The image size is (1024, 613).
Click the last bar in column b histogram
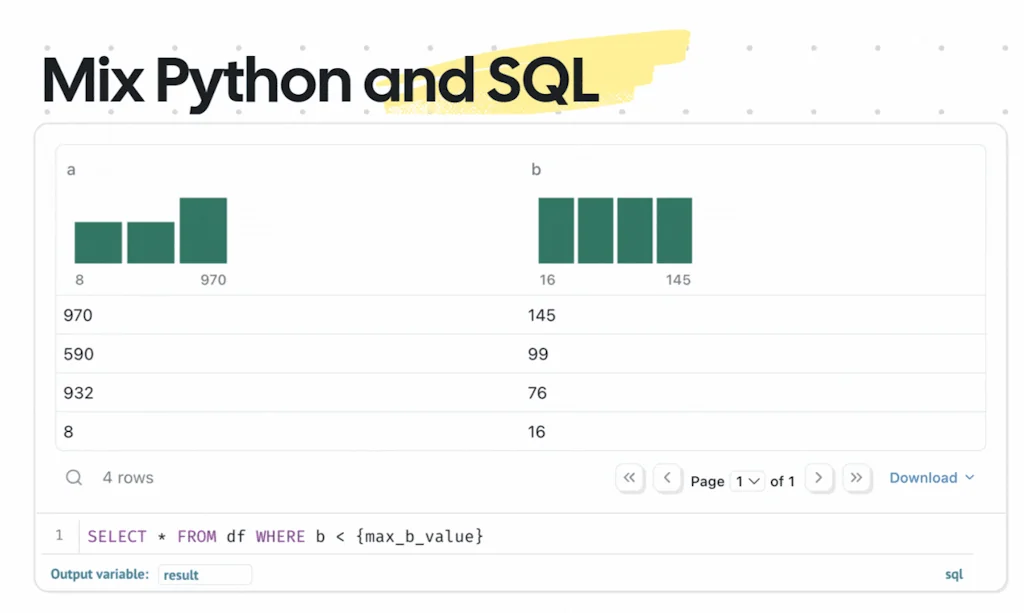(x=674, y=231)
